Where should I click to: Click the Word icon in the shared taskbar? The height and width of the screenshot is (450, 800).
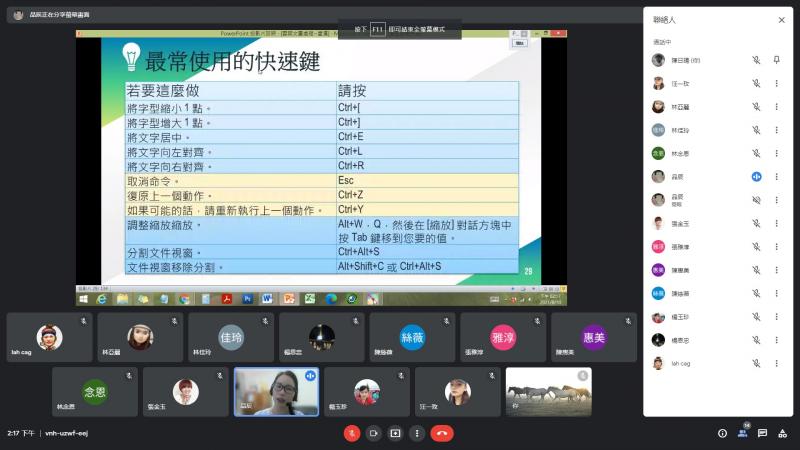(x=267, y=299)
